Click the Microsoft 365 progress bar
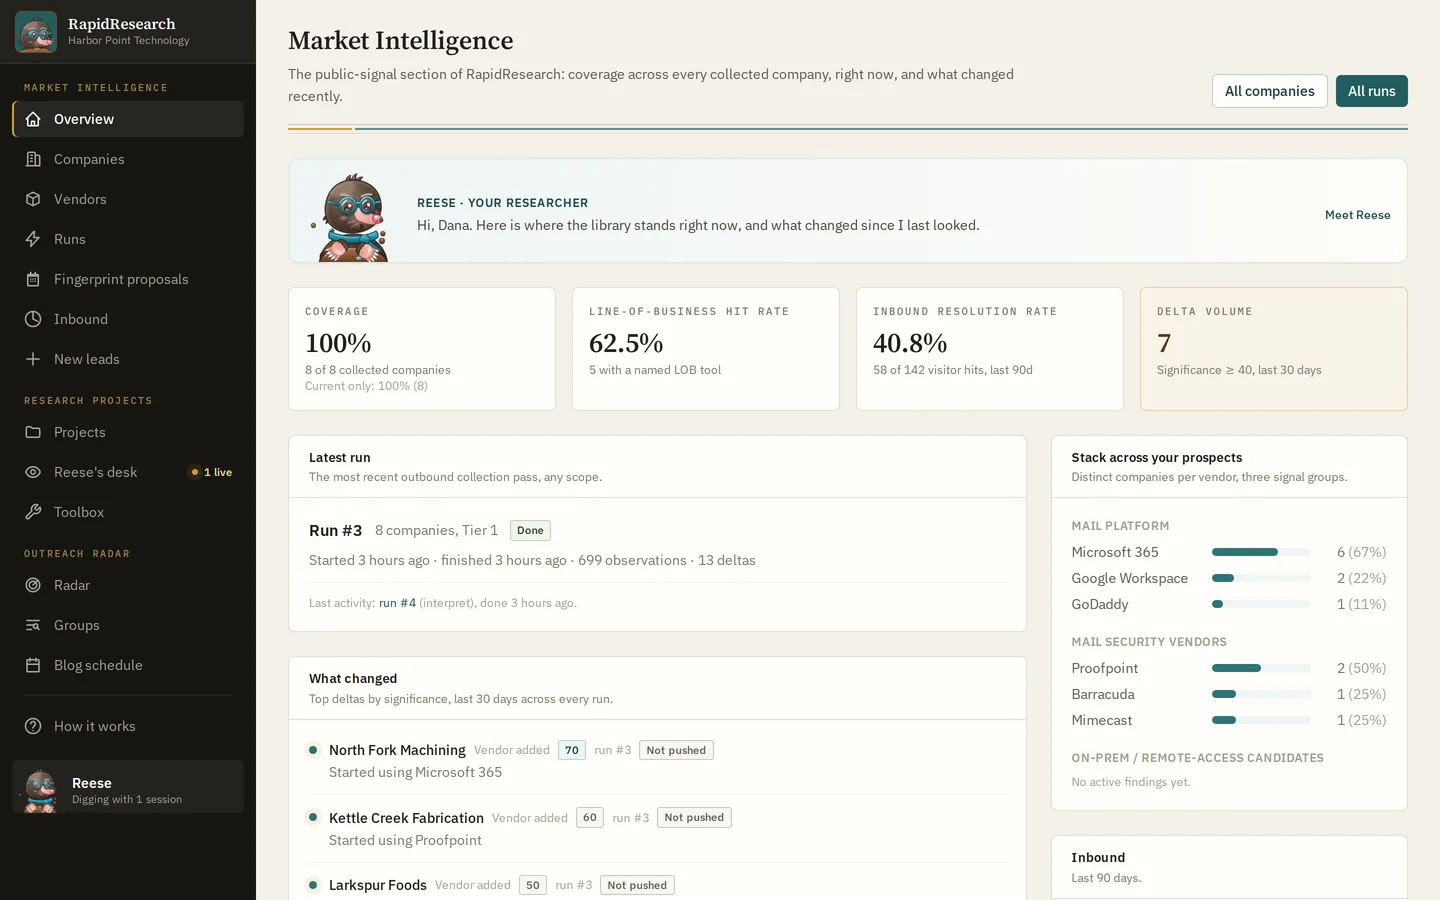 point(1261,552)
